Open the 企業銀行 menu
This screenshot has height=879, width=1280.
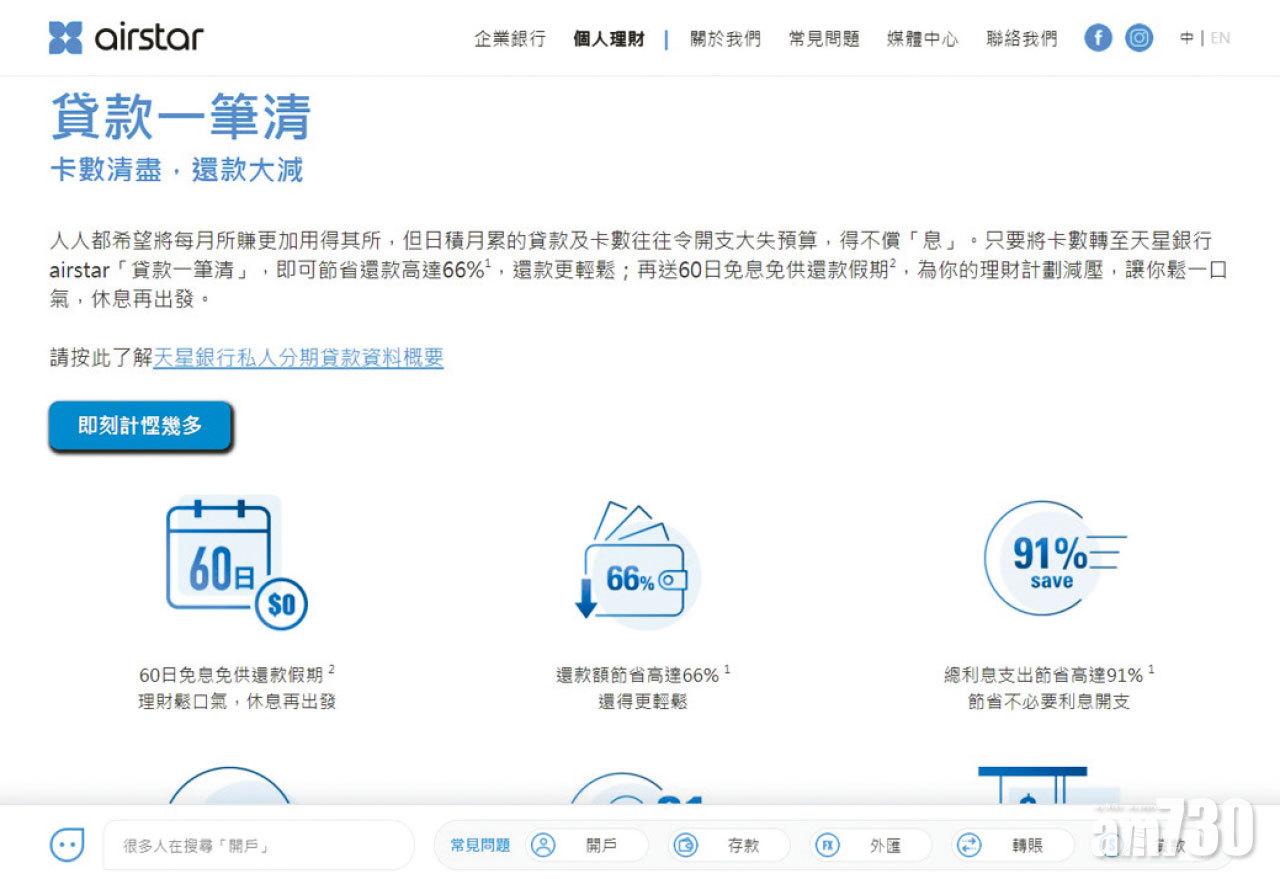(510, 39)
